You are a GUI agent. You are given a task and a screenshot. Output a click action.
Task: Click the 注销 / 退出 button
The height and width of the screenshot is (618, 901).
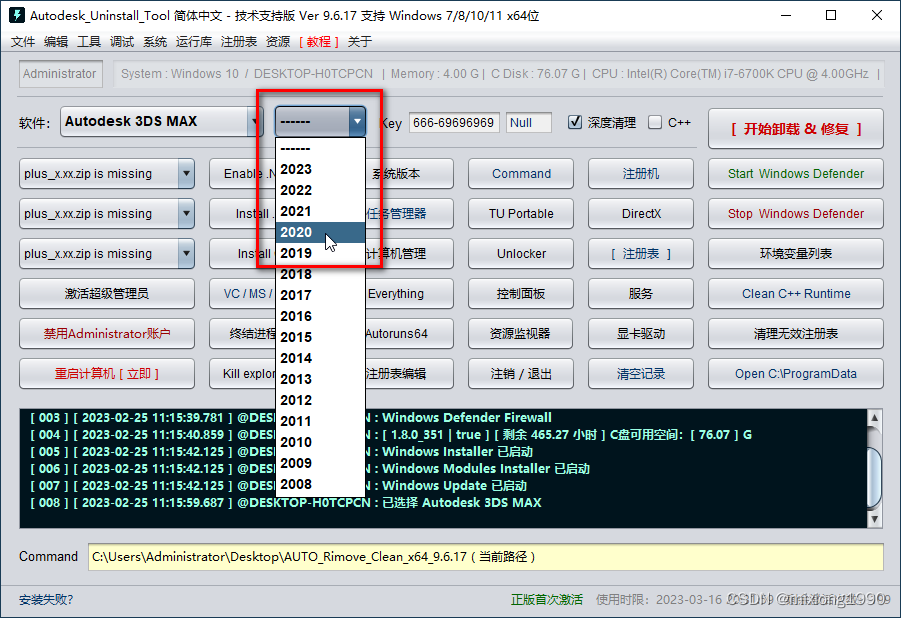[521, 374]
